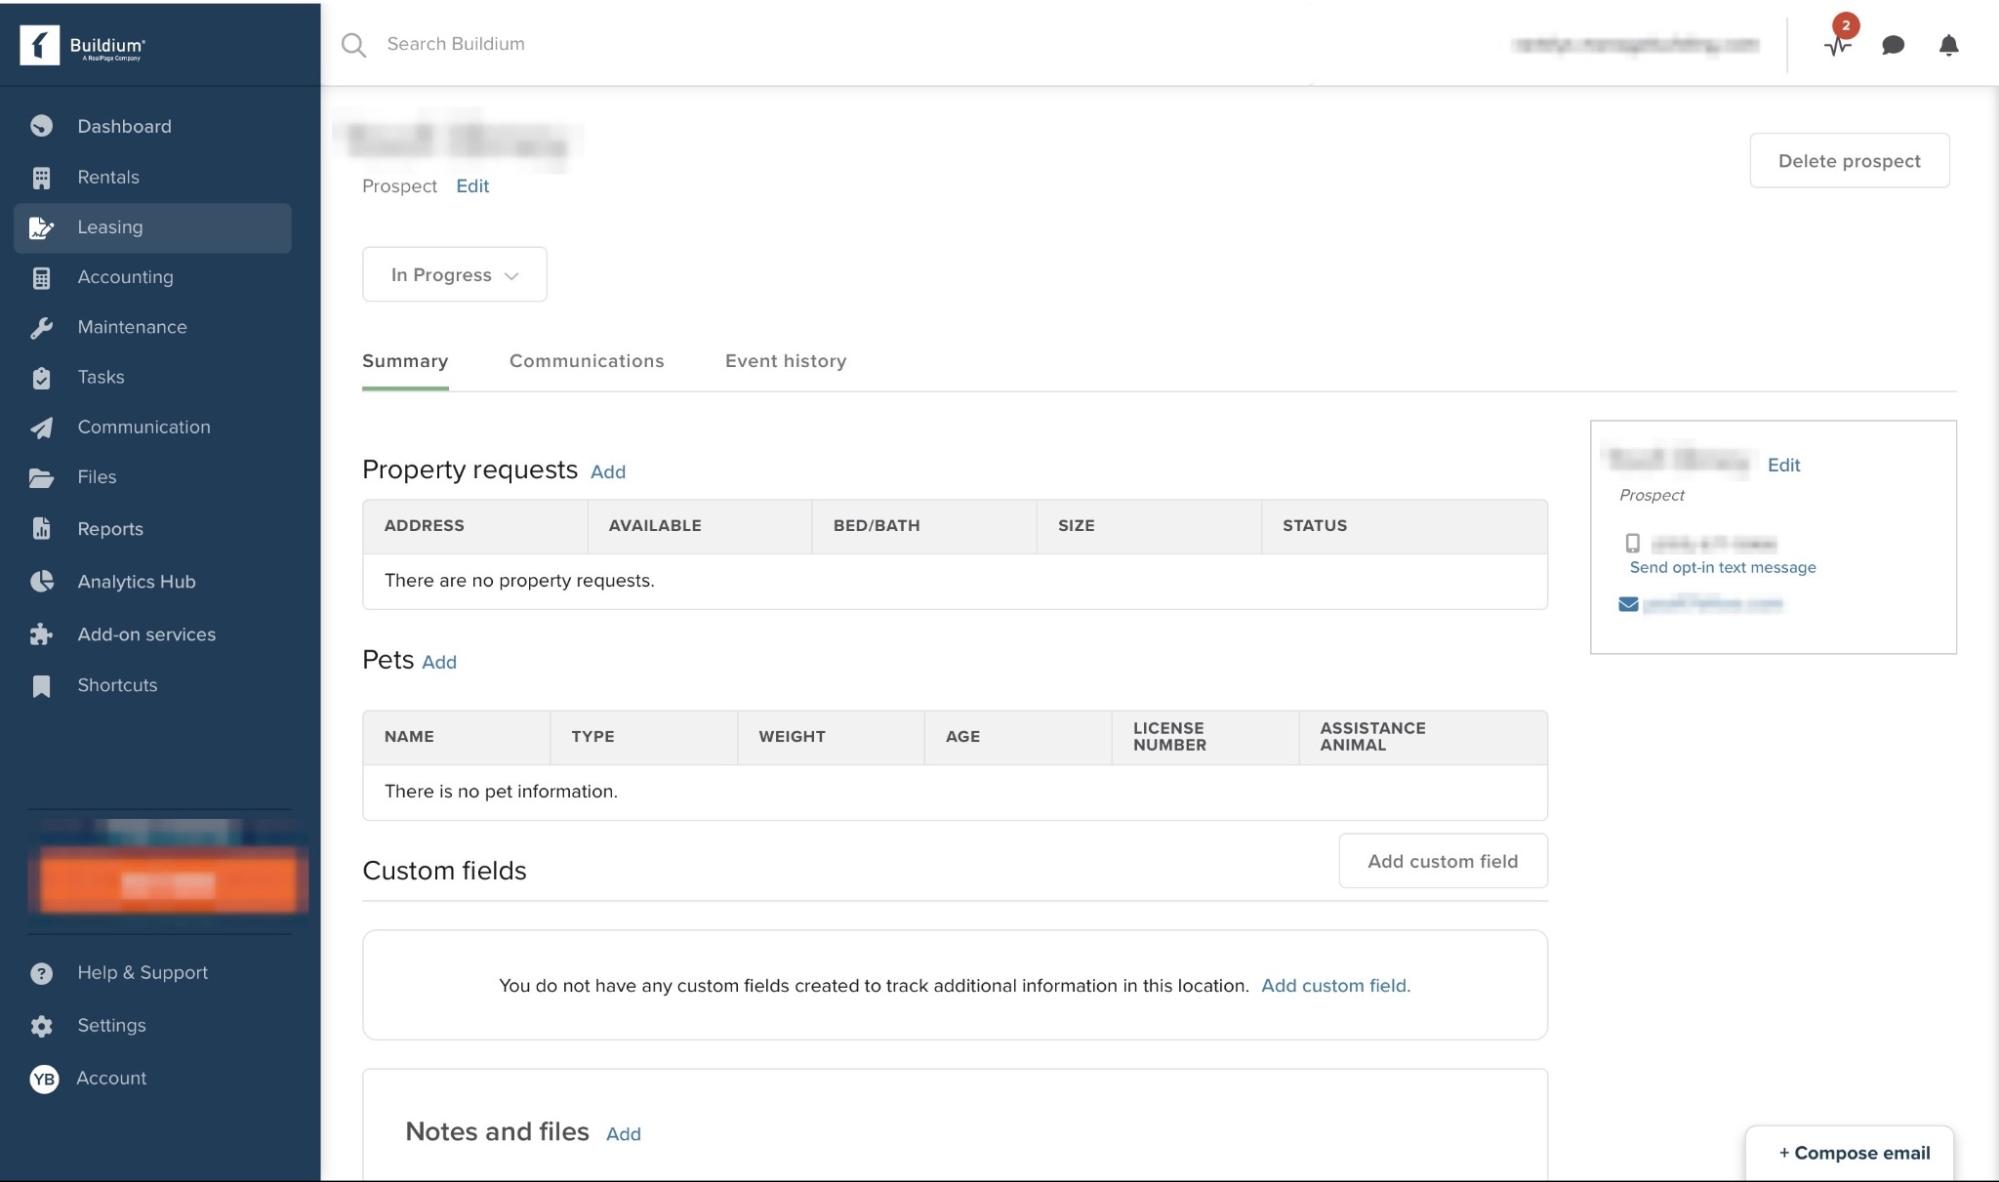Click the Maintenance wrench icon
The height and width of the screenshot is (1182, 1999).
pos(41,327)
